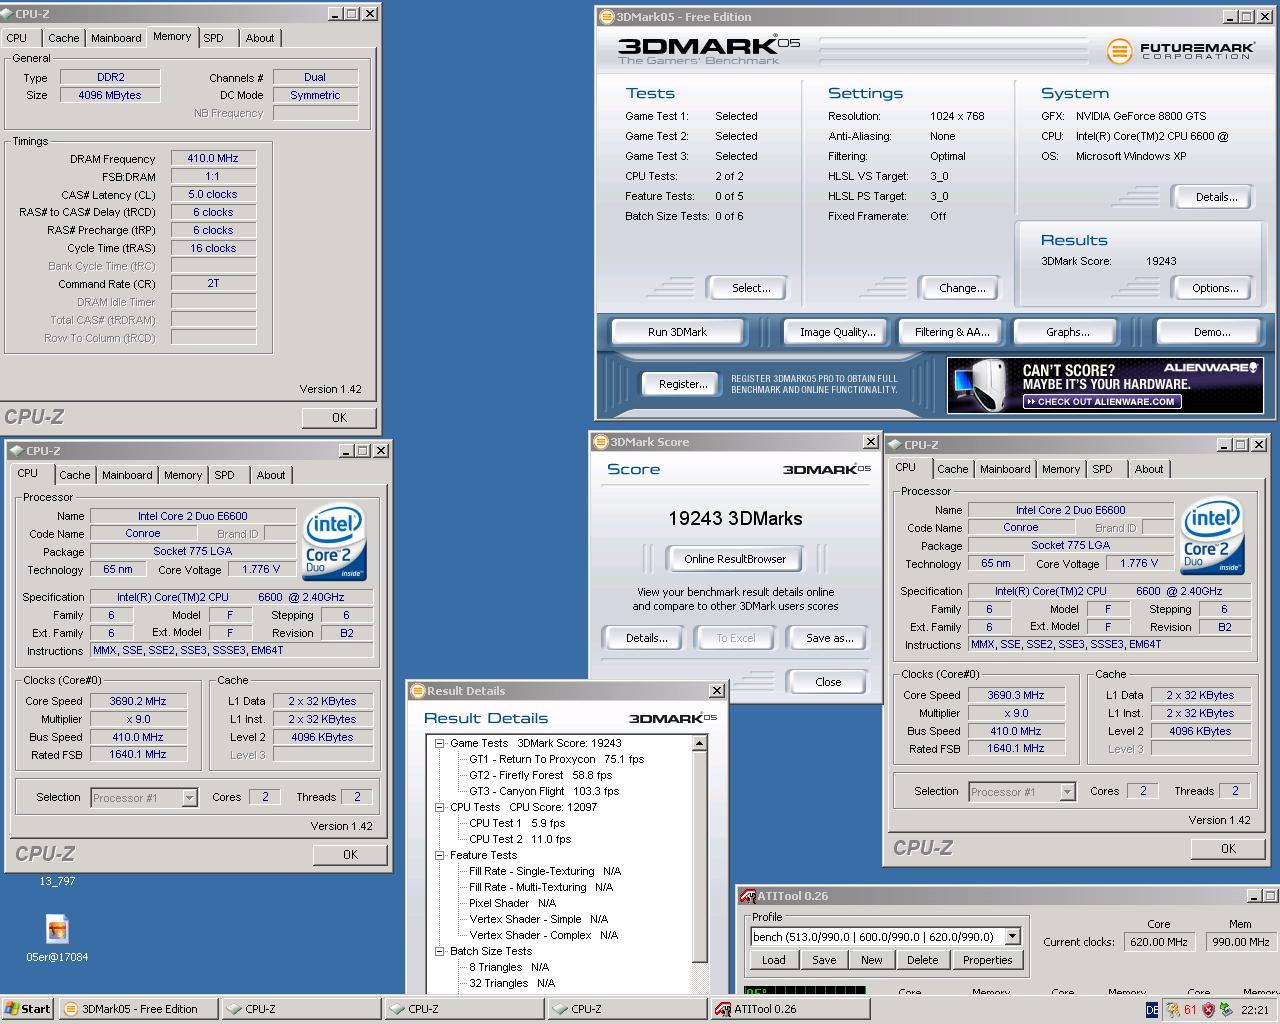1280x1024 pixels.
Task: Click Save in ATITool profile
Action: tap(824, 960)
